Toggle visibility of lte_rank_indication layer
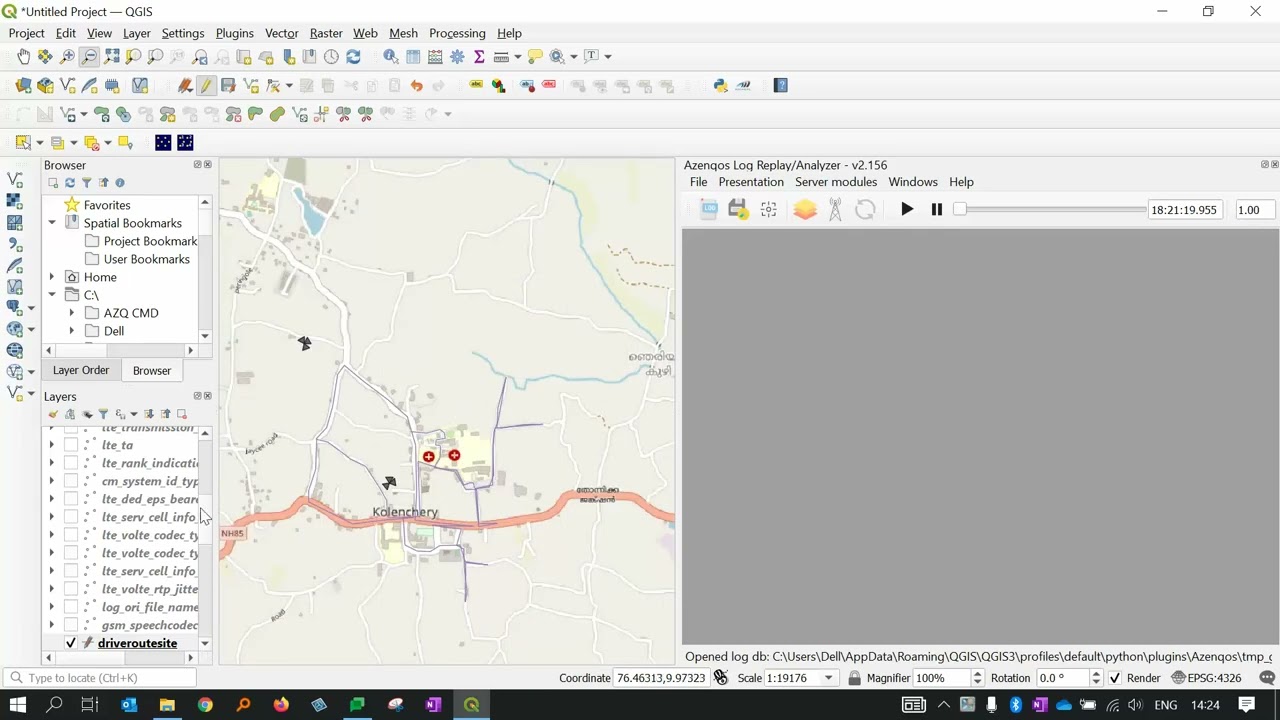The image size is (1280, 720). point(71,463)
